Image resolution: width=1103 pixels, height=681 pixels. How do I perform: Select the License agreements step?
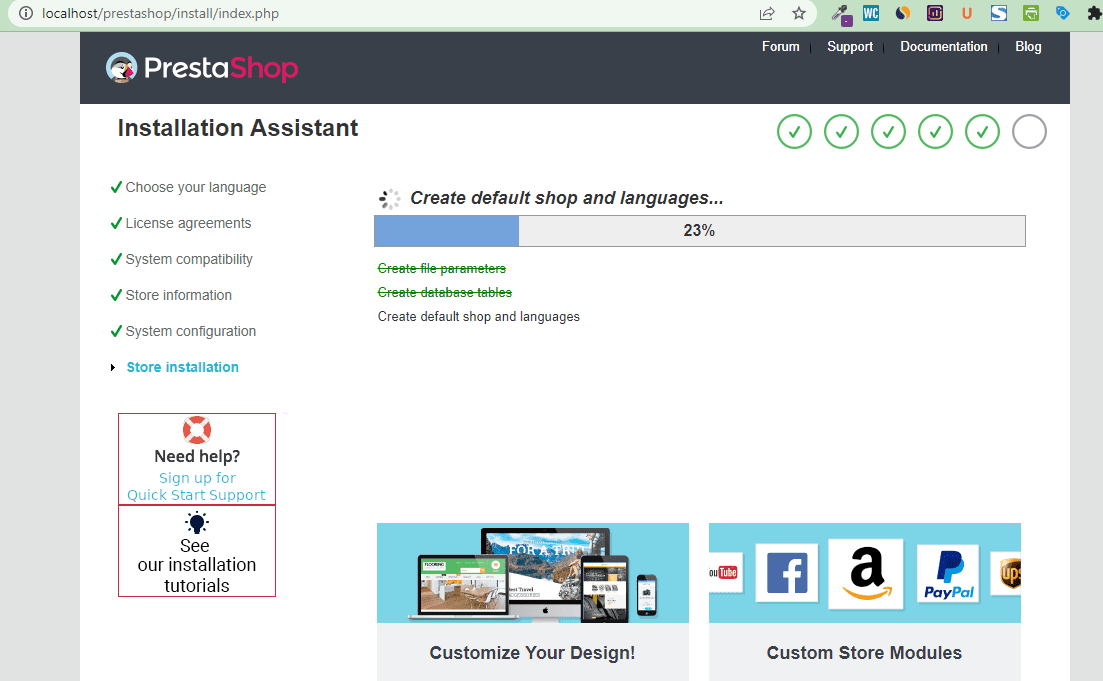click(x=188, y=223)
